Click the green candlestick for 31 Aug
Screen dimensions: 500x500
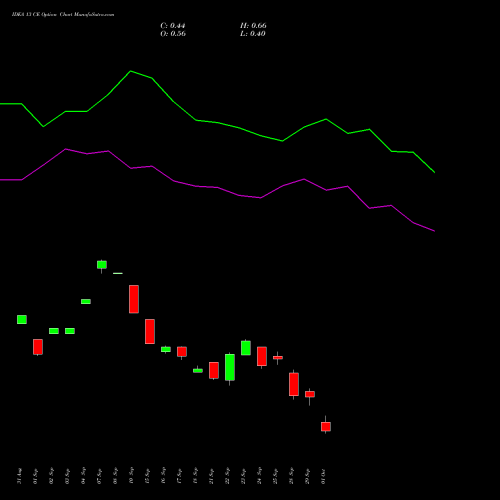tap(22, 319)
